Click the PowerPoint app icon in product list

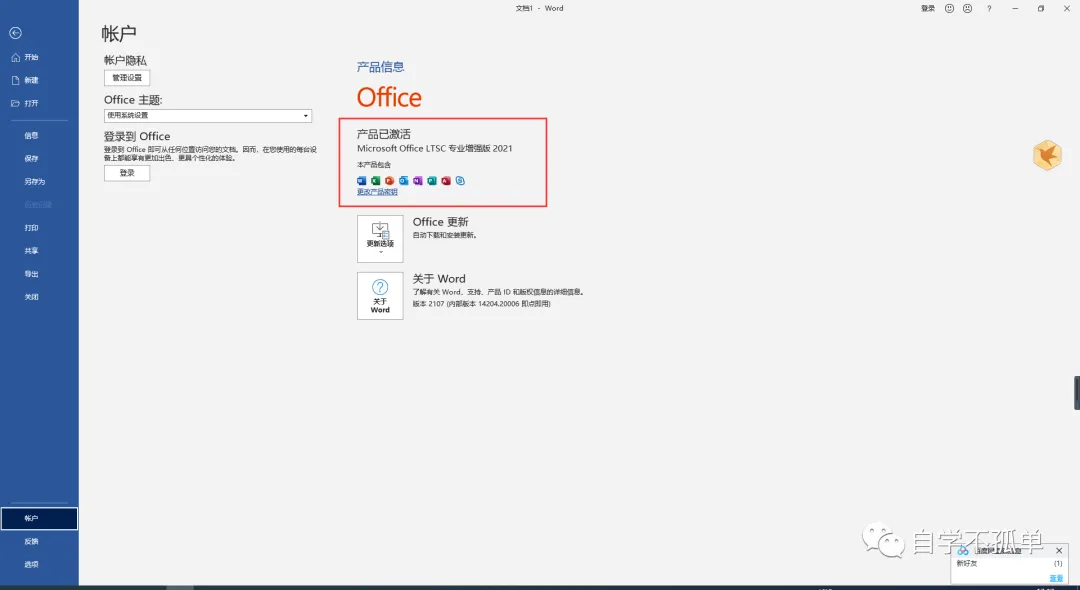pyautogui.click(x=390, y=181)
